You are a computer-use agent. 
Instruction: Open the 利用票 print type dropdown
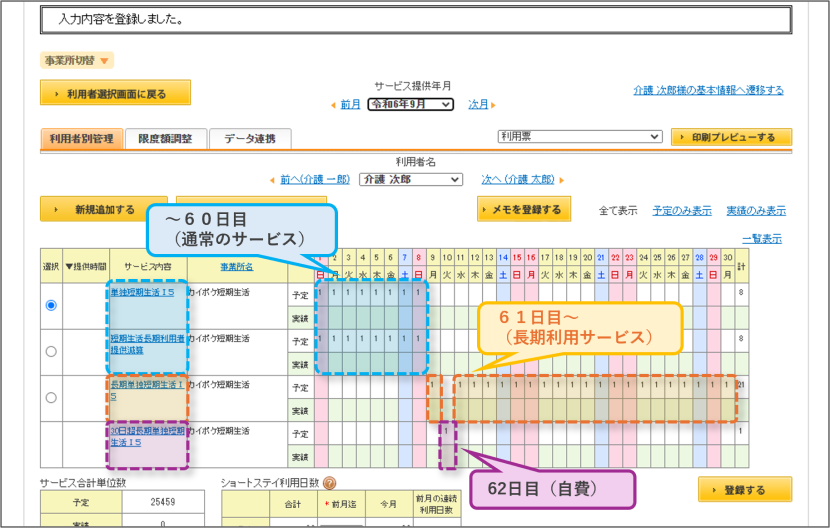pyautogui.click(x=580, y=137)
